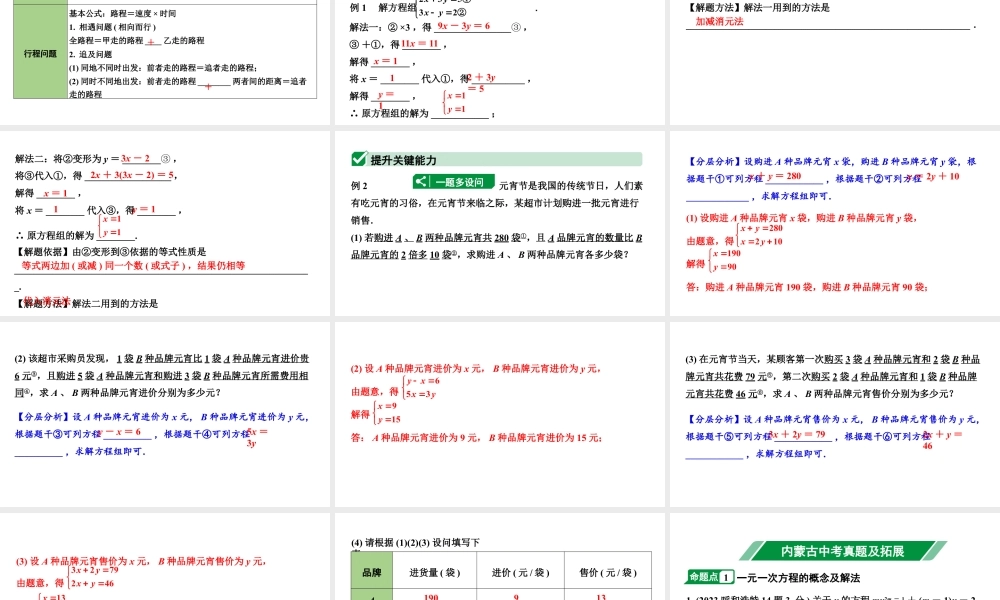The width and height of the screenshot is (1000, 600).
Task: Click the 【解题方法】 label on the top-right slide
Action: [712, 7]
